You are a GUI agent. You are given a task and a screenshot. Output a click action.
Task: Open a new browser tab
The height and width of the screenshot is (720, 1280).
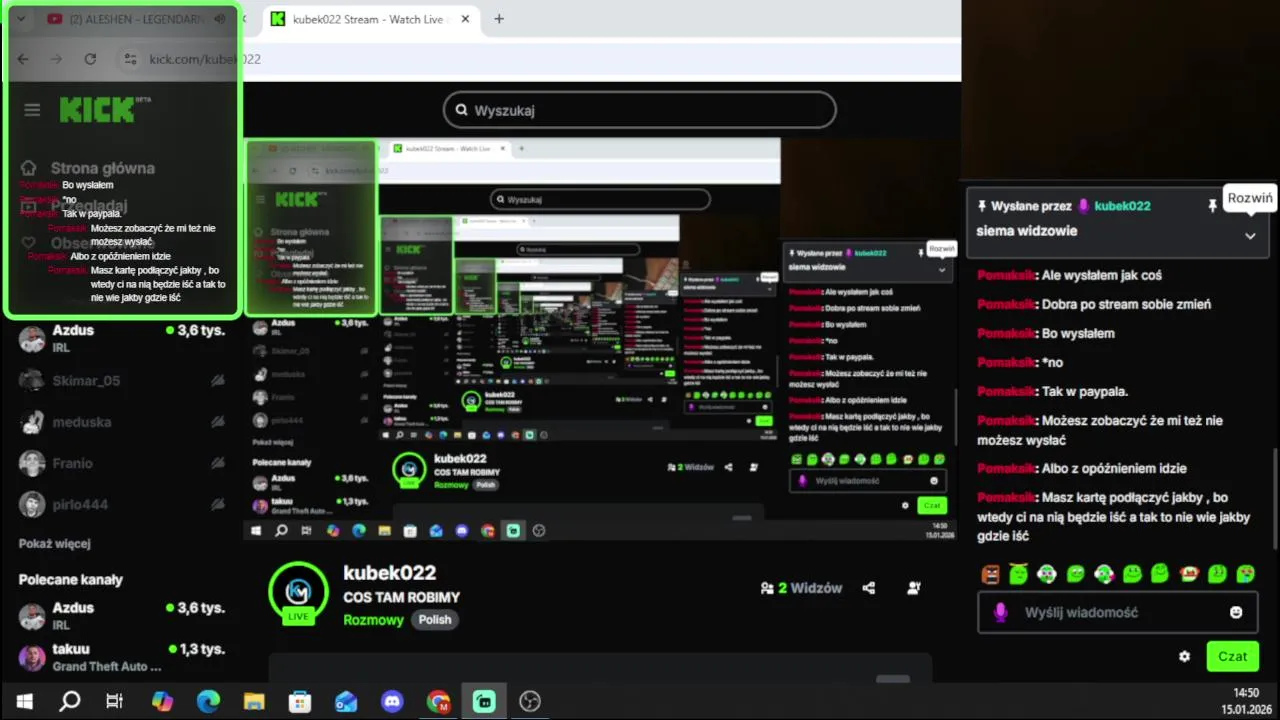pyautogui.click(x=499, y=19)
